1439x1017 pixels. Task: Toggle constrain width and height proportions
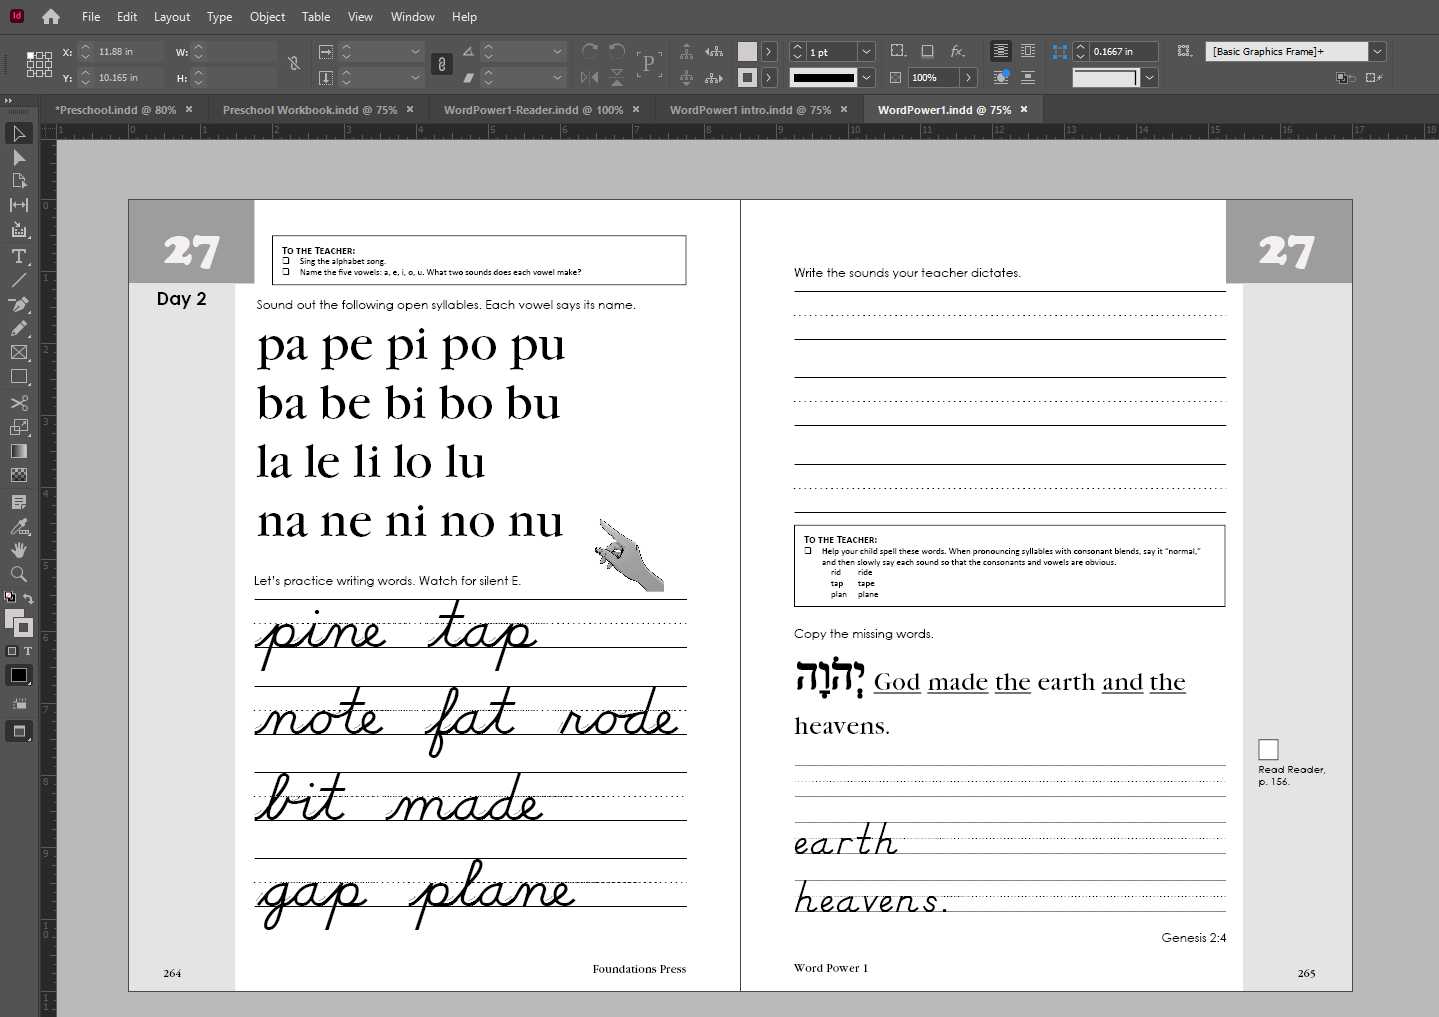[294, 64]
